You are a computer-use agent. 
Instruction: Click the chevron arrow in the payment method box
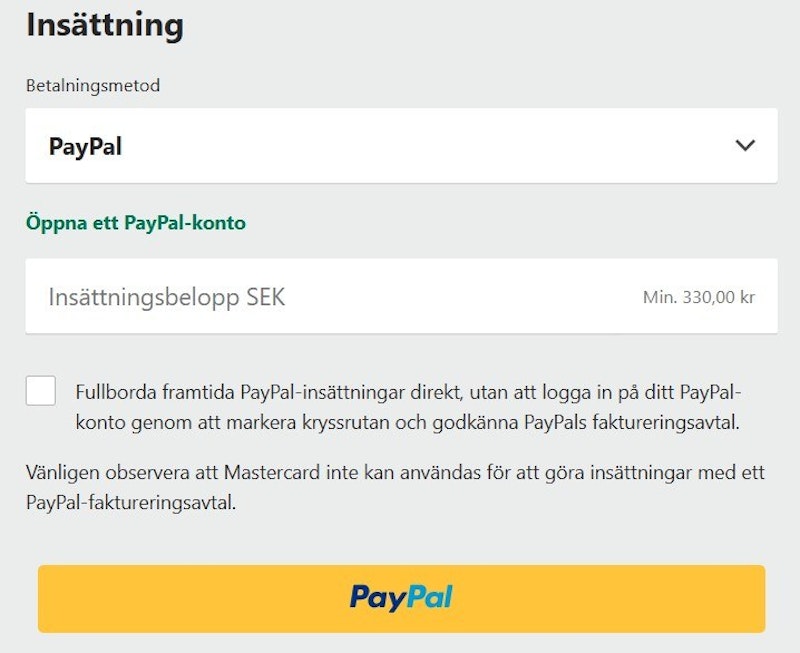(x=745, y=145)
